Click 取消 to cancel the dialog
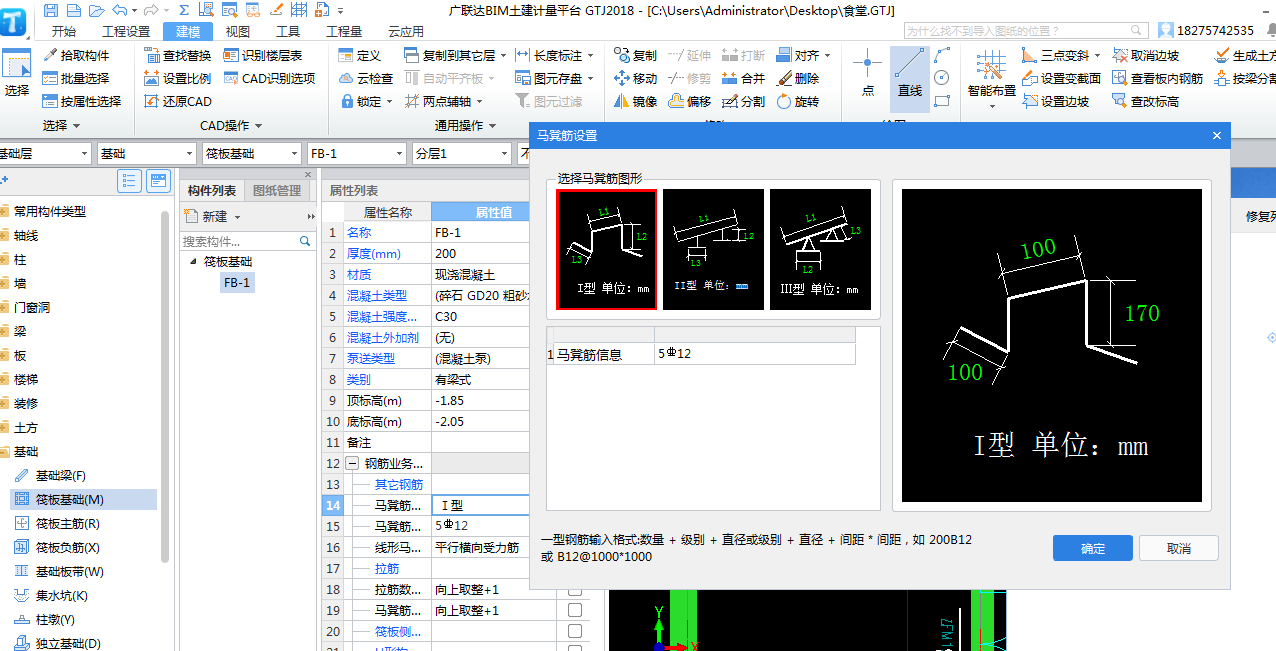The width and height of the screenshot is (1276, 651). pos(1179,548)
